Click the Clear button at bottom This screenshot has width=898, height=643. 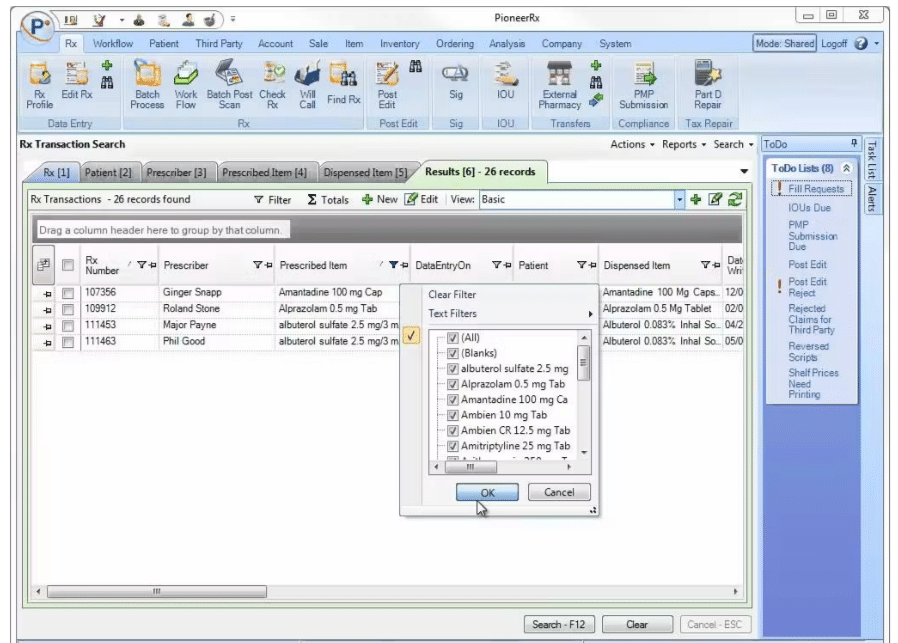637,624
